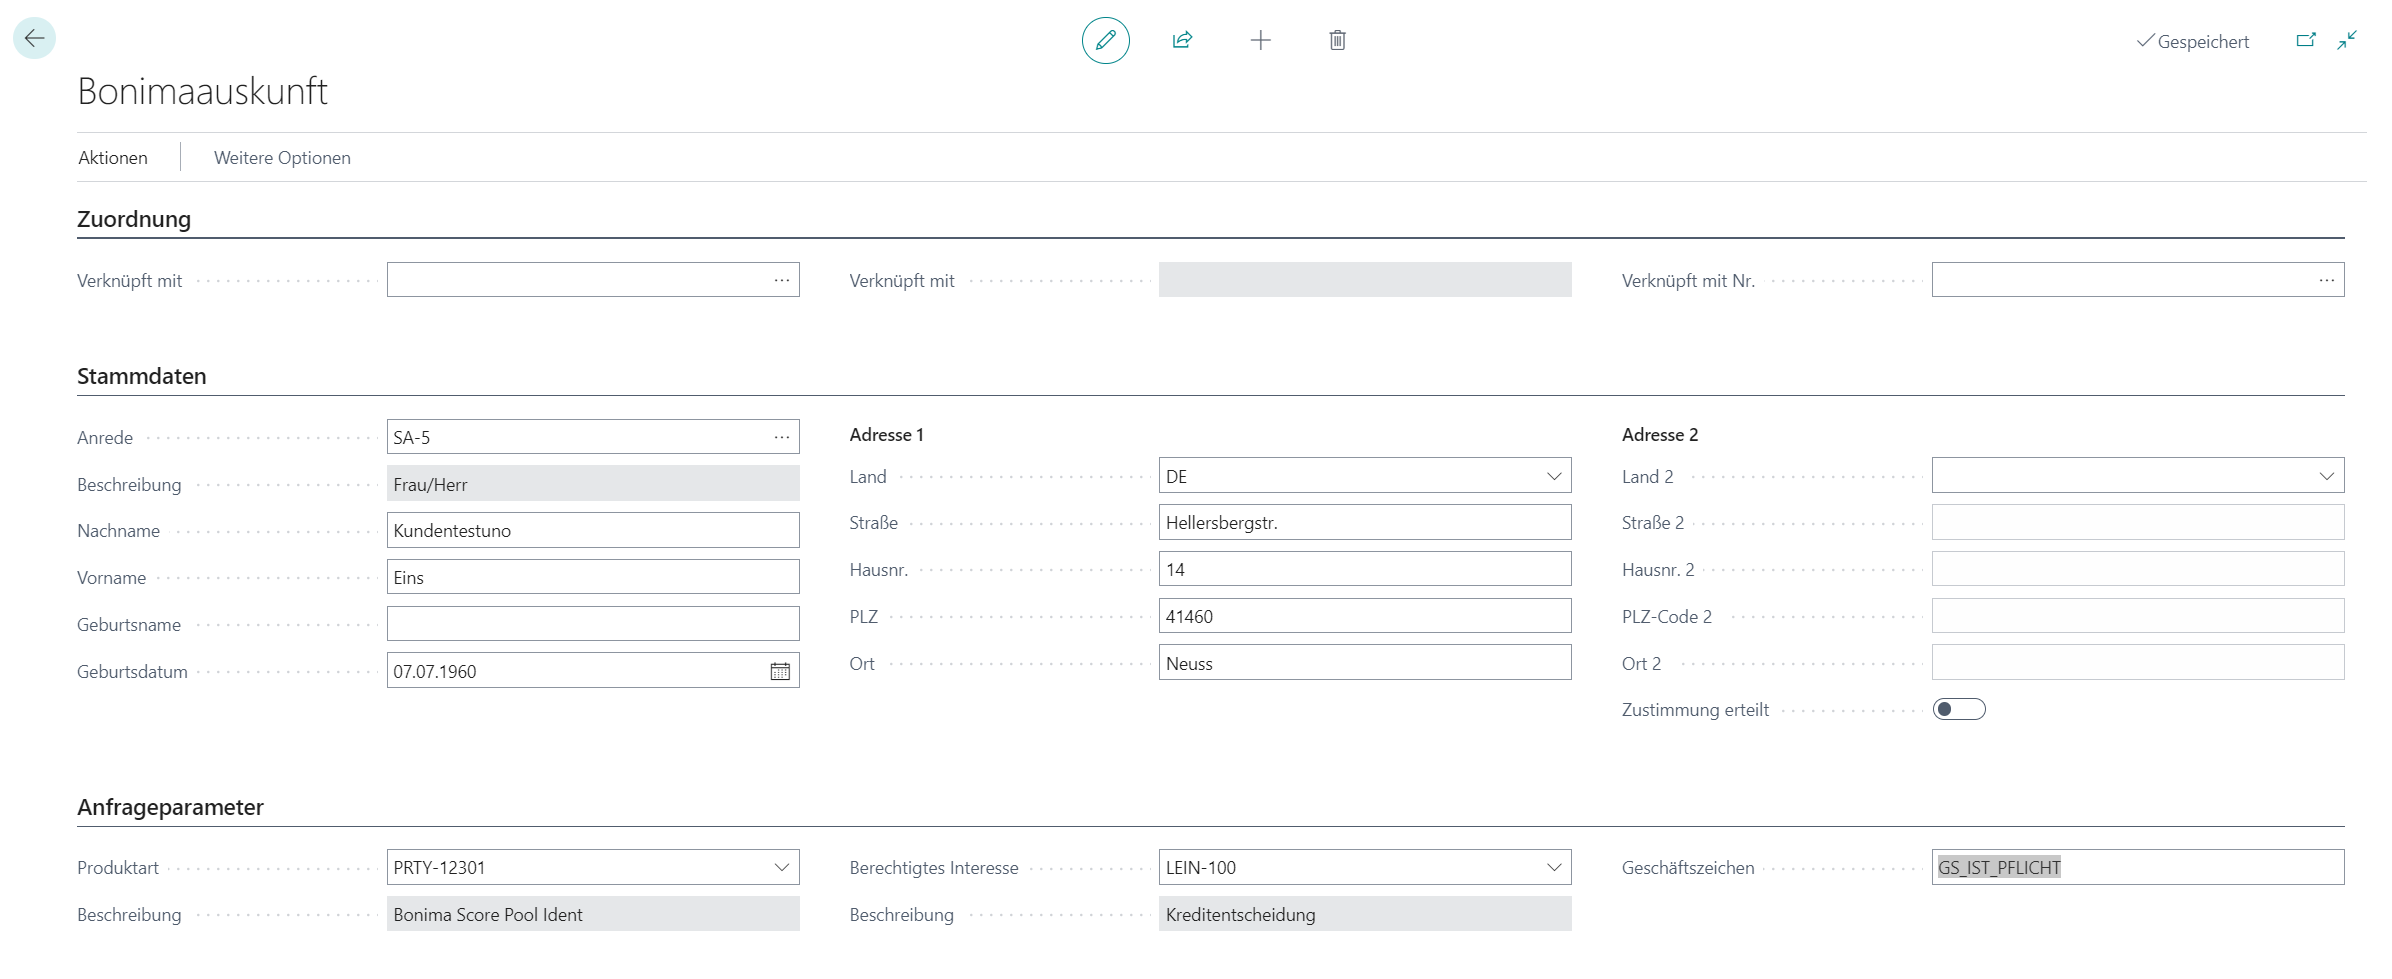Open the Produktart dropdown
This screenshot has width=2392, height=979.
781,867
